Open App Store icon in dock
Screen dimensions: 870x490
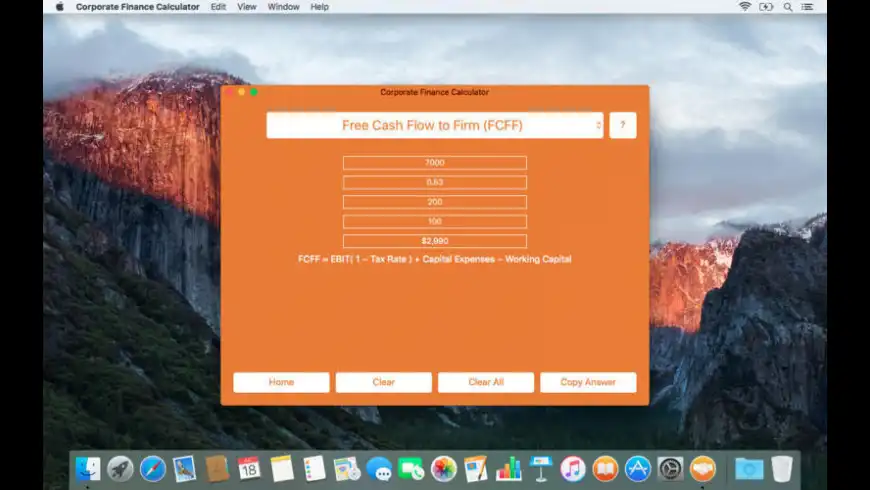(638, 469)
